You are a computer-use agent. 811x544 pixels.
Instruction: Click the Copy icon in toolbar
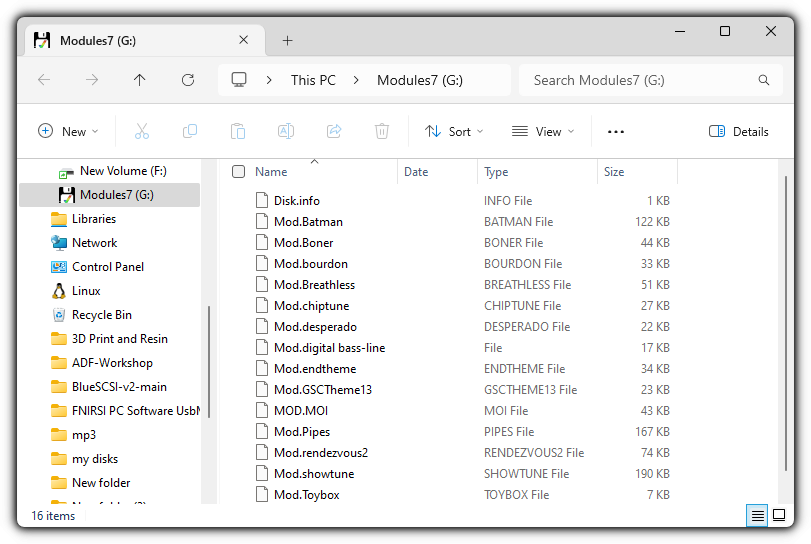[190, 131]
